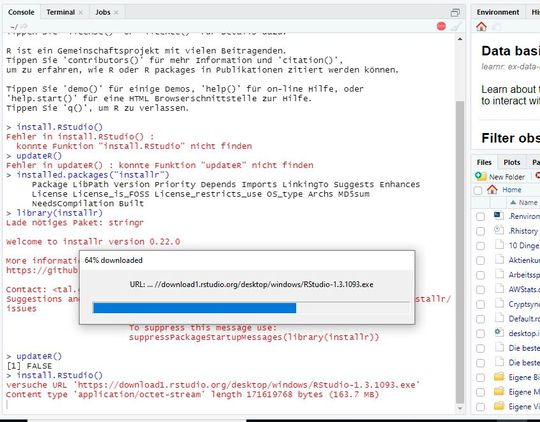This screenshot has height=422, width=540.
Task: Open the Eigene Bi folder name
Action: (x=524, y=377)
